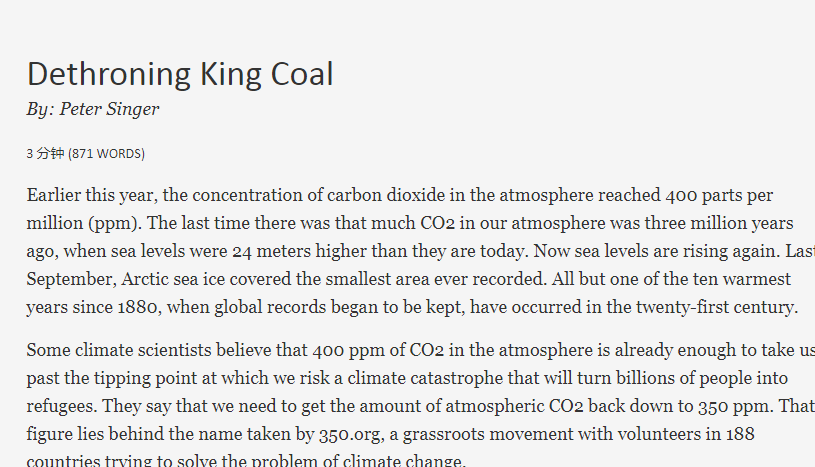
Task: Click the word September
Action: click(x=72, y=280)
